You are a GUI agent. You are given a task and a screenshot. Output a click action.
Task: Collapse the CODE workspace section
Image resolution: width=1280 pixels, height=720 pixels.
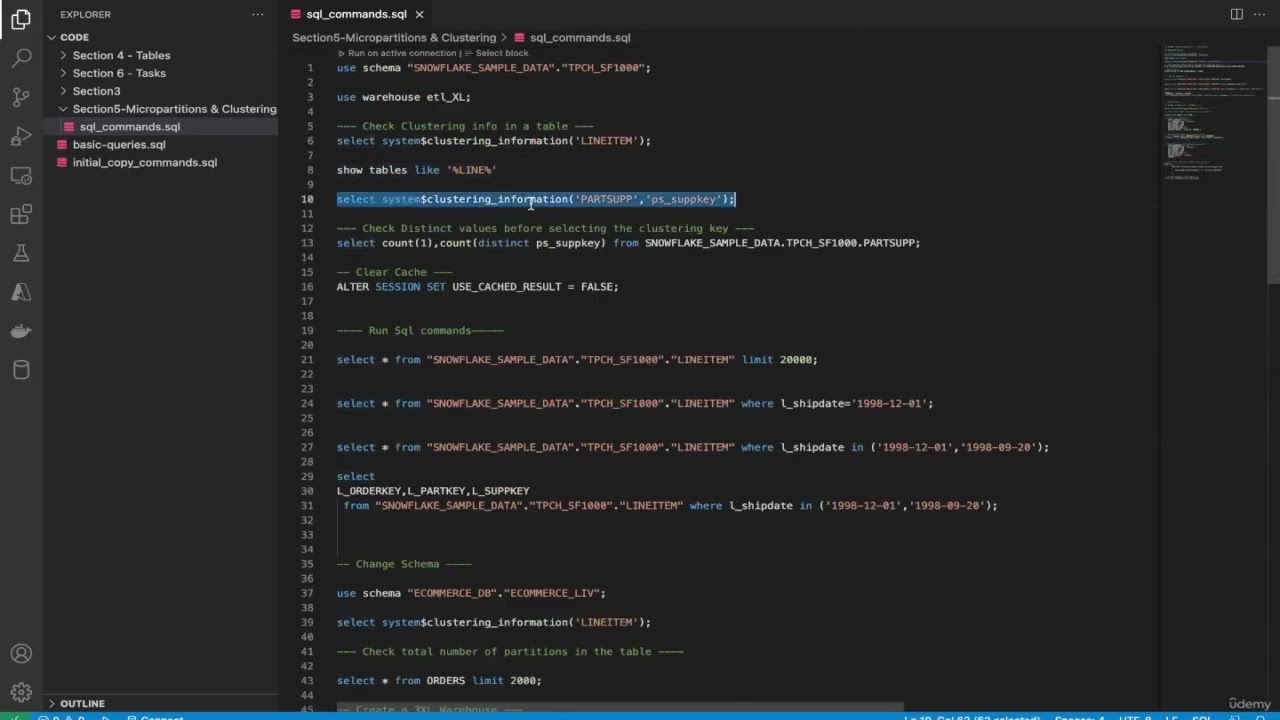[x=51, y=37]
